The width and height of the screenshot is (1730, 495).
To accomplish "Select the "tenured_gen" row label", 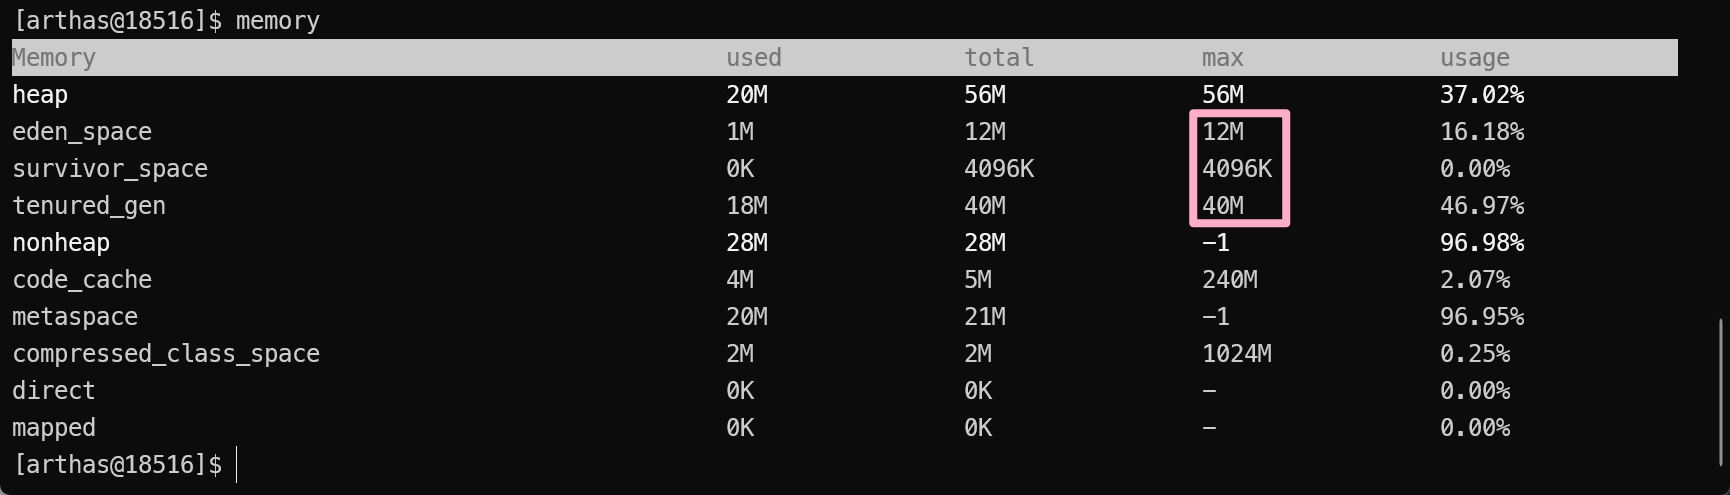I will click(89, 206).
